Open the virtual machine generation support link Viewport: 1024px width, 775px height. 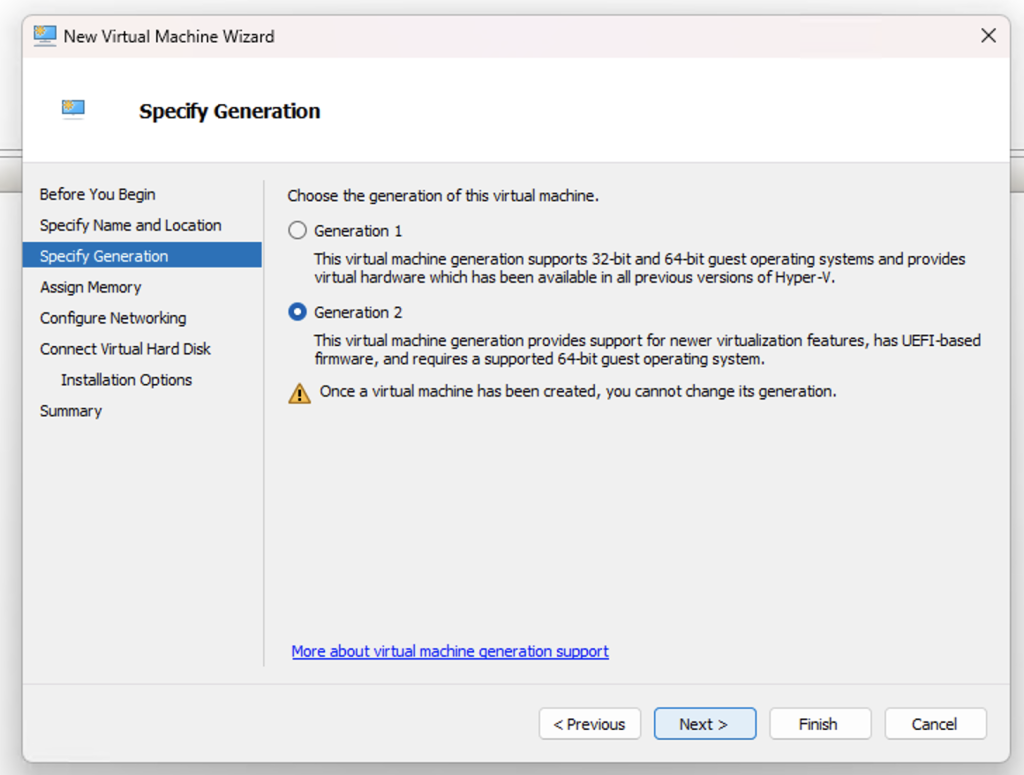point(450,651)
